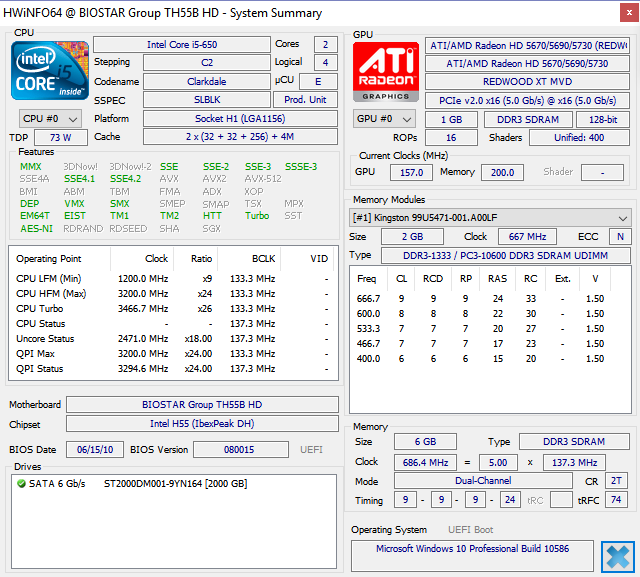Click the Intel H55 (IbexPeak DH) chipset field
This screenshot has height=577, width=640.
(202, 424)
